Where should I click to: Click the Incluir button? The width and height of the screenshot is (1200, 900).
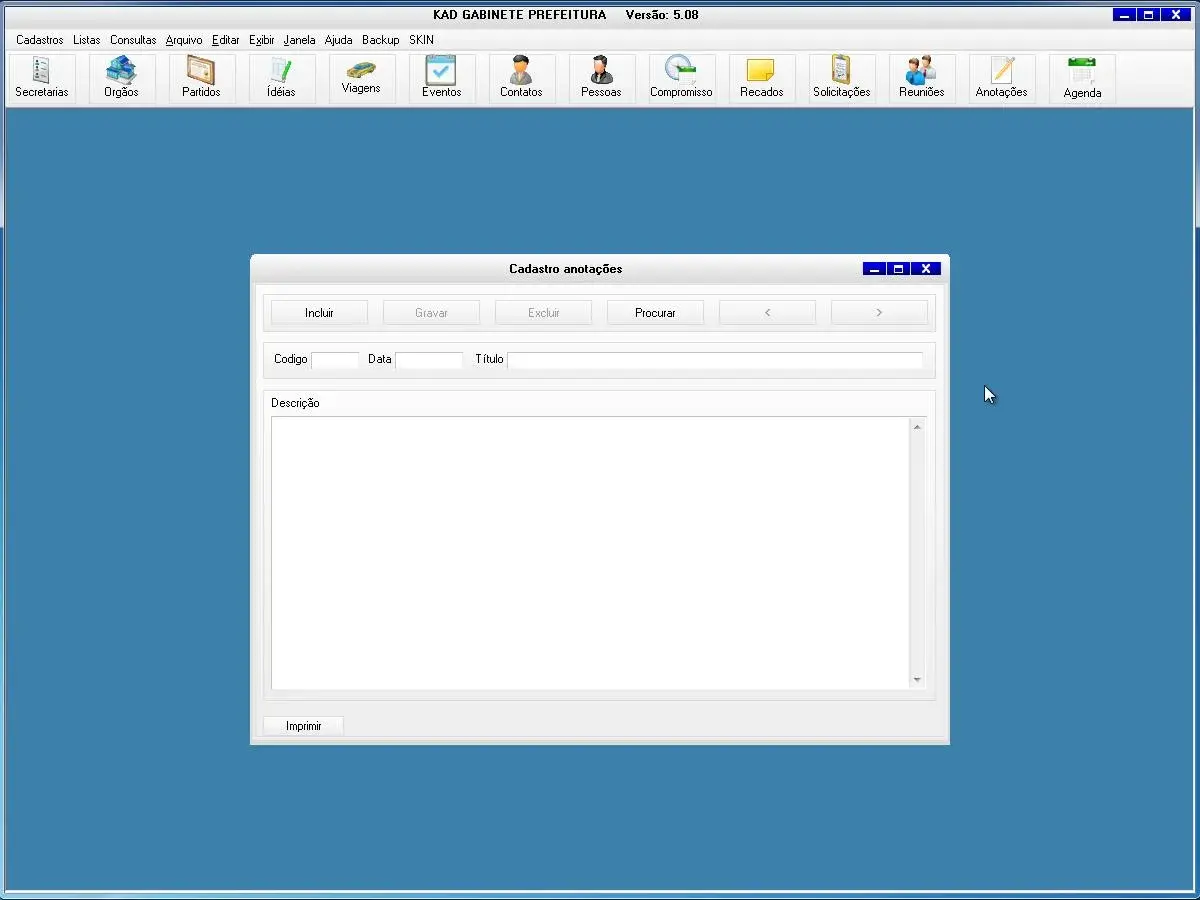(x=319, y=313)
